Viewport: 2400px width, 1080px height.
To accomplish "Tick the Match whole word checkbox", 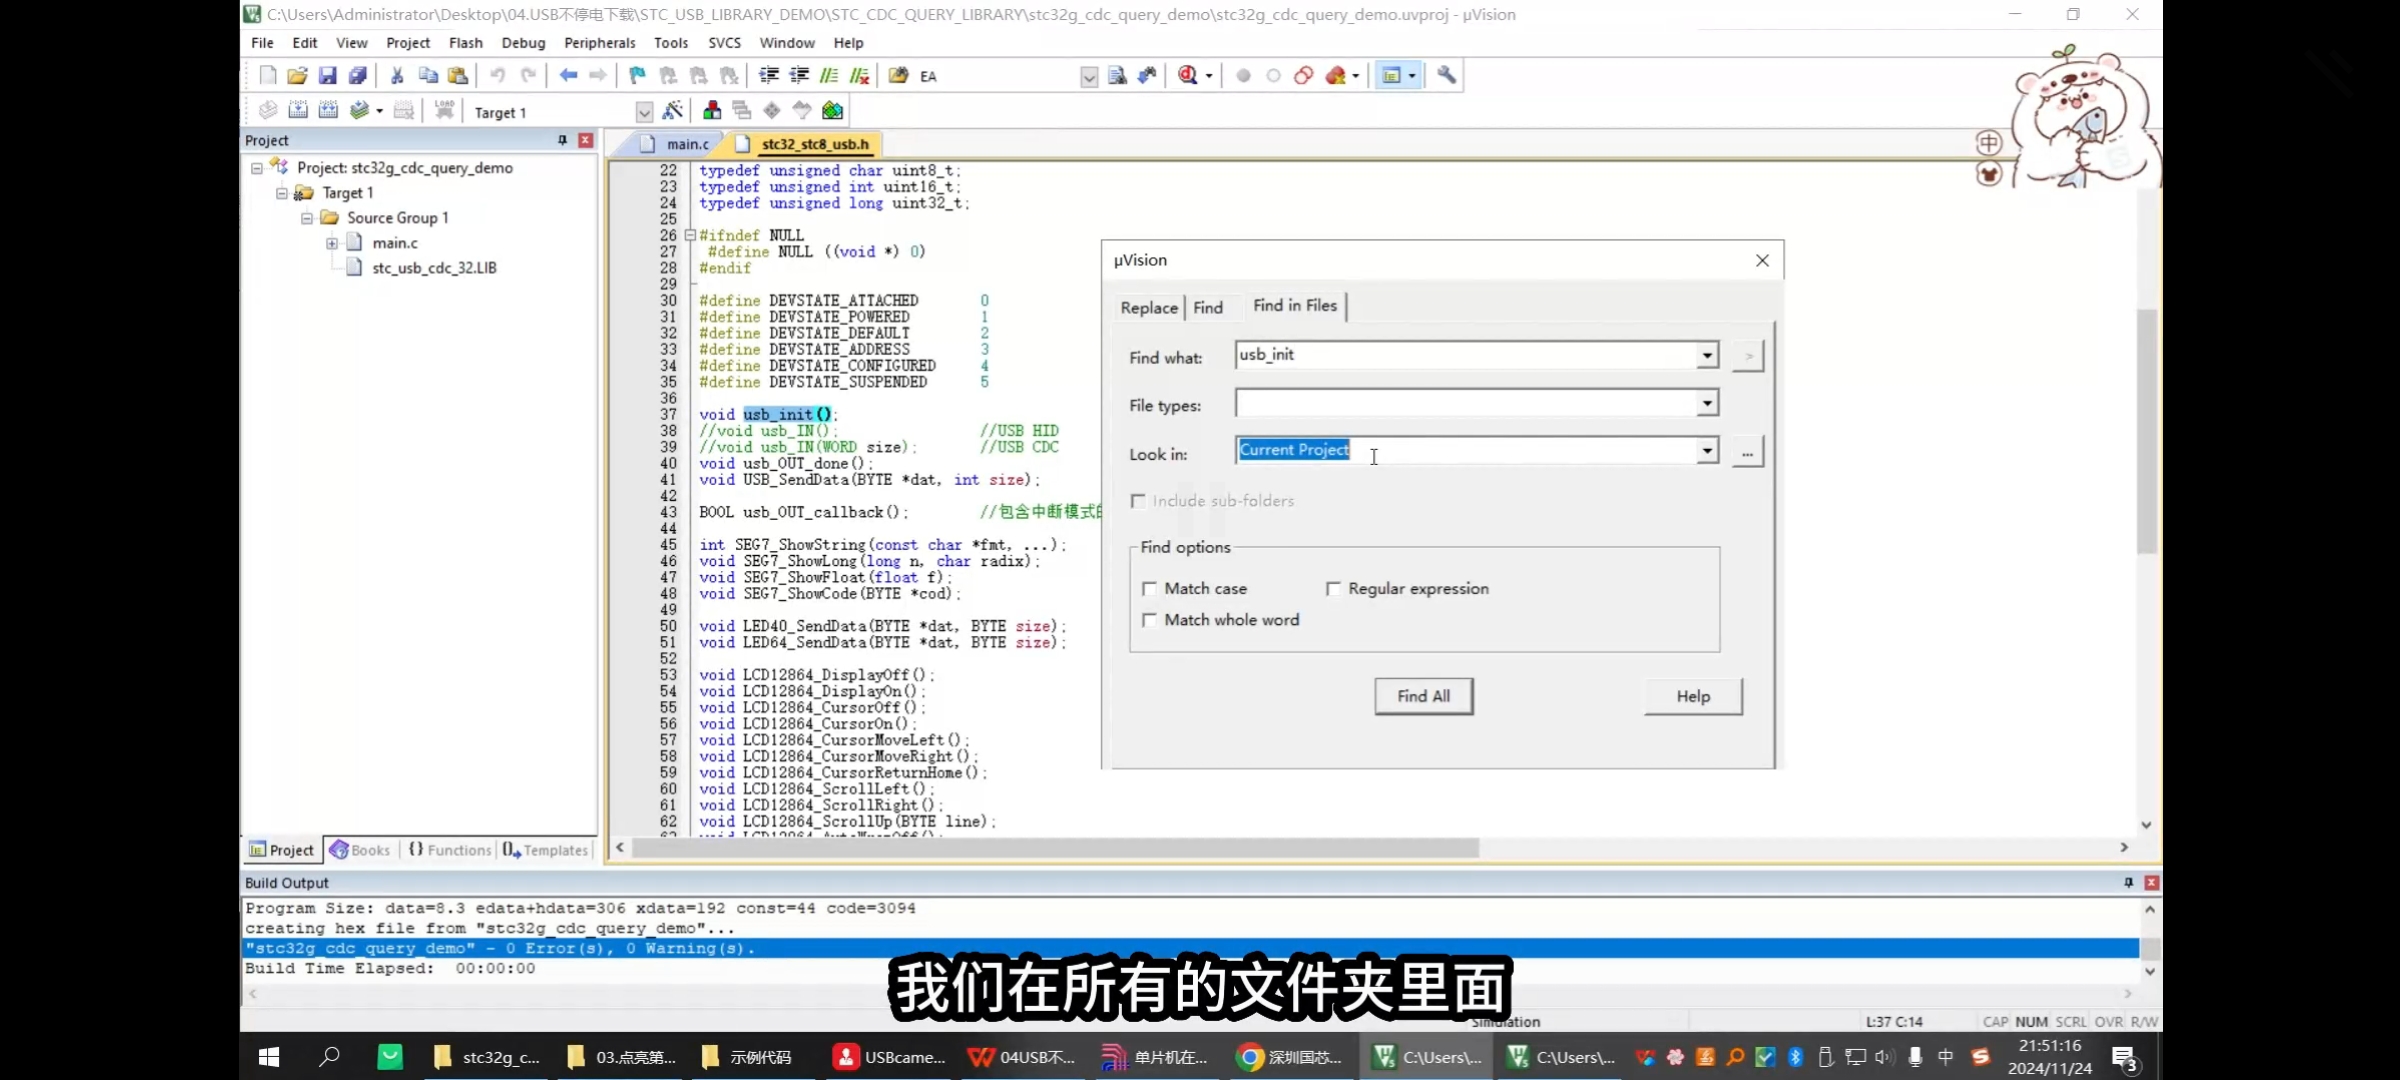I will pos(1149,620).
